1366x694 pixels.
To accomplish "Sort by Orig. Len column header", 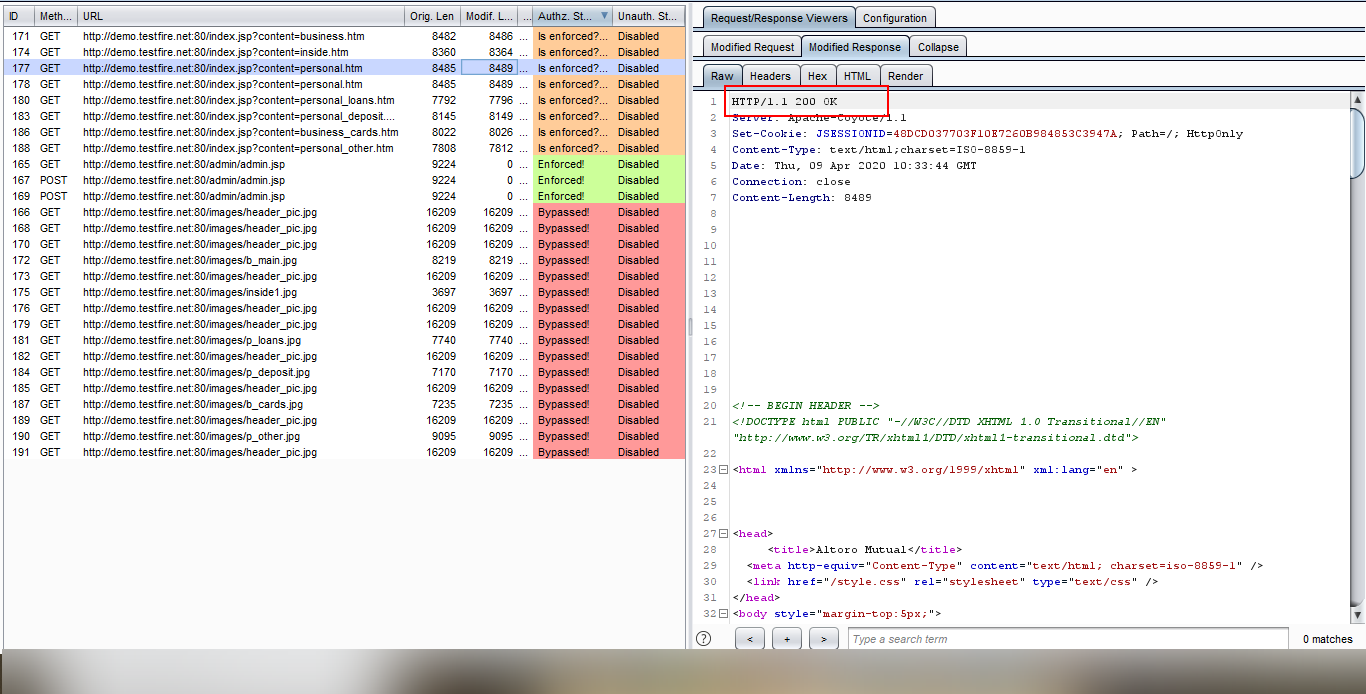I will [432, 16].
